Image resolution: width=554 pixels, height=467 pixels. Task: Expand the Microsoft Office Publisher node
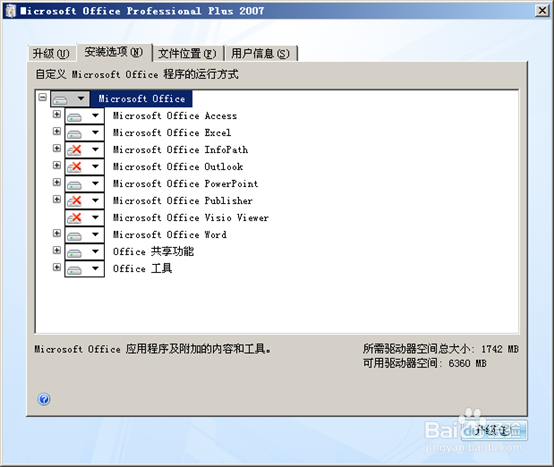57,199
